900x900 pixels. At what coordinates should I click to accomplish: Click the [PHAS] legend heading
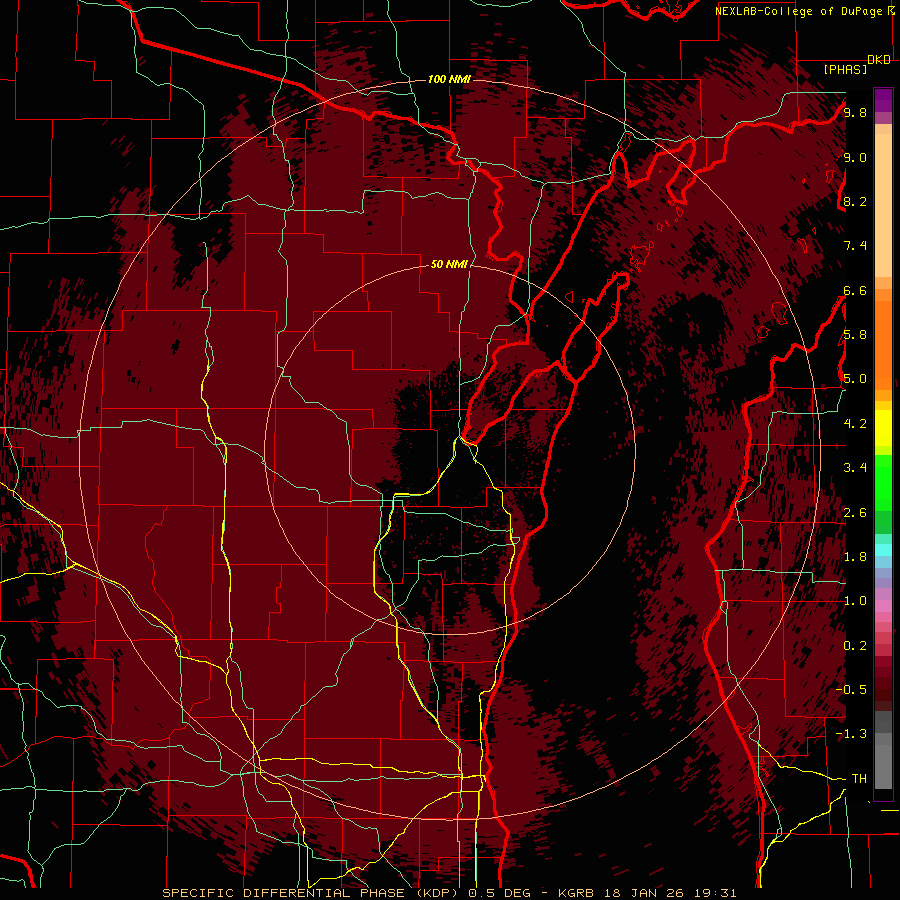pos(845,69)
